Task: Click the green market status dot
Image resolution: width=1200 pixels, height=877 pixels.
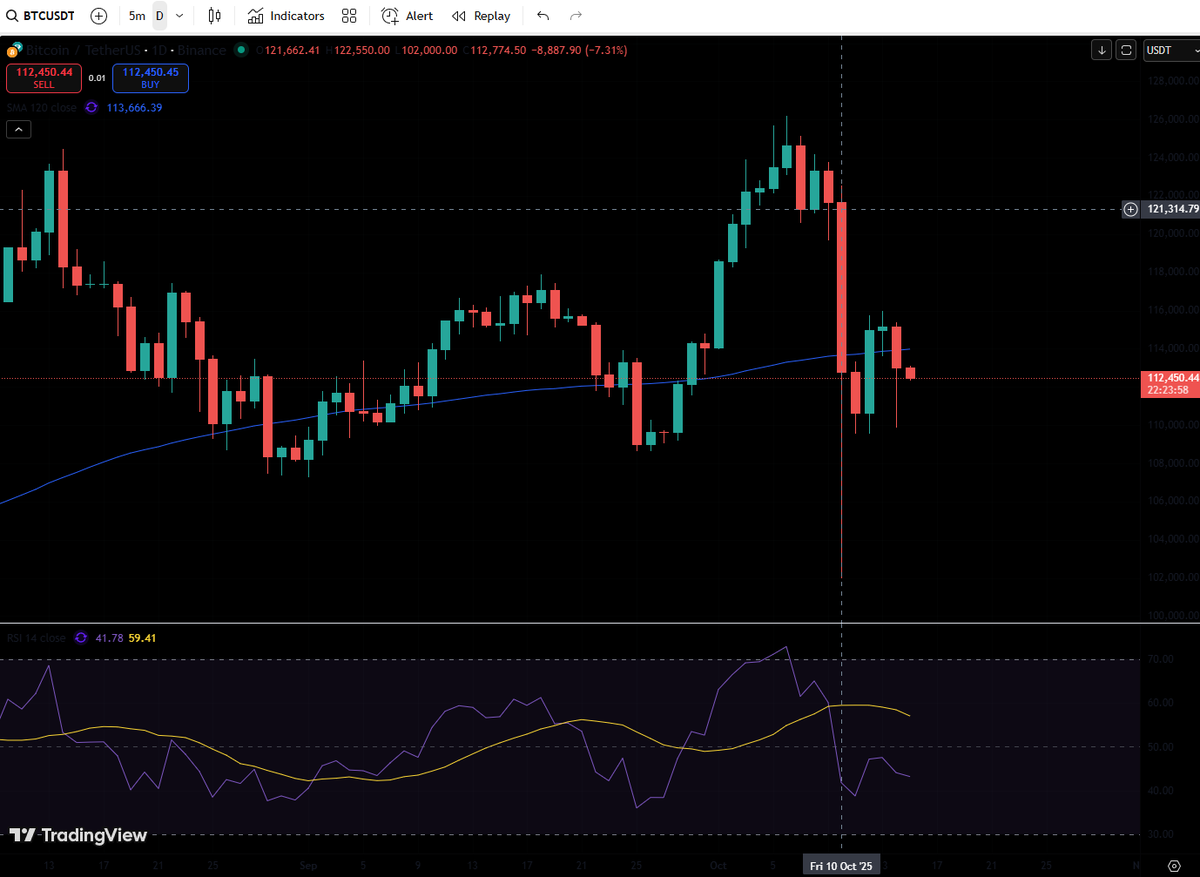Action: pos(242,50)
